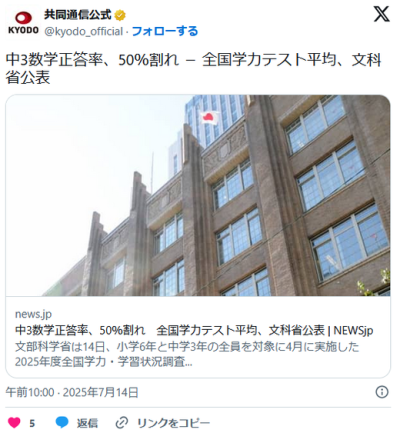Open the info circle icon
The image size is (400, 433).
(x=382, y=392)
